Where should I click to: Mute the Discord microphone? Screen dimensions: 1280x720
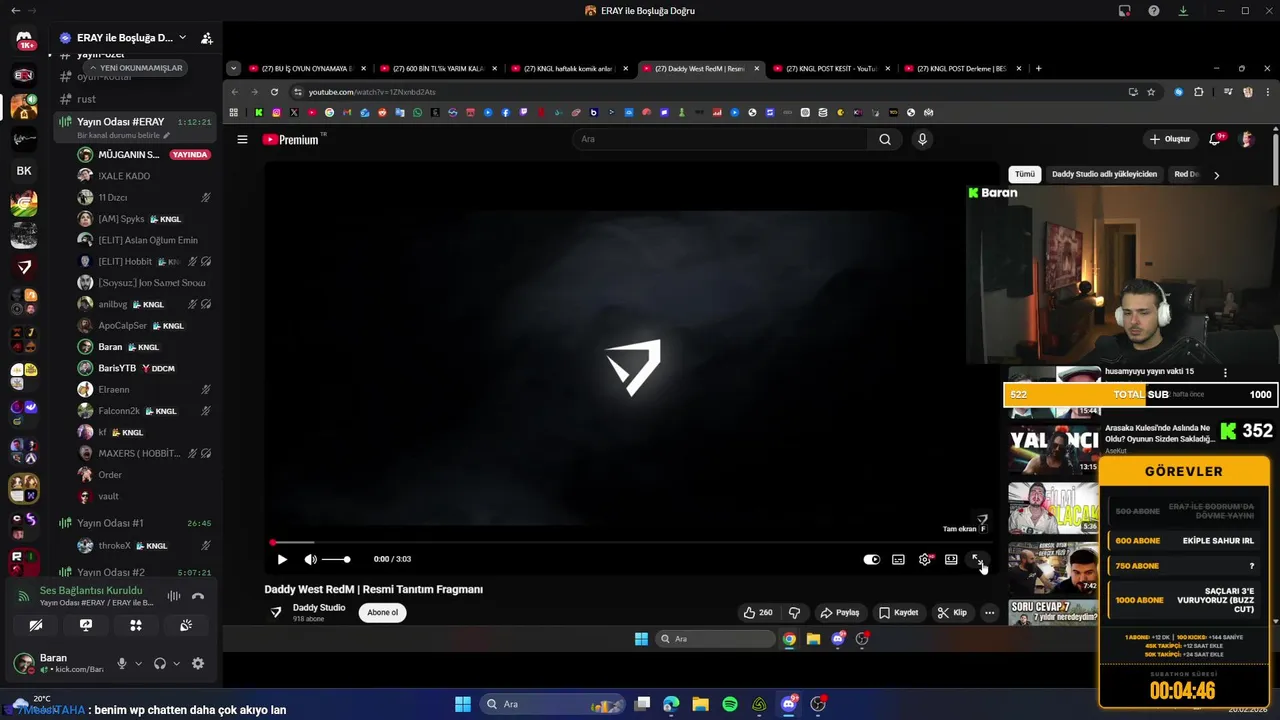point(122,663)
